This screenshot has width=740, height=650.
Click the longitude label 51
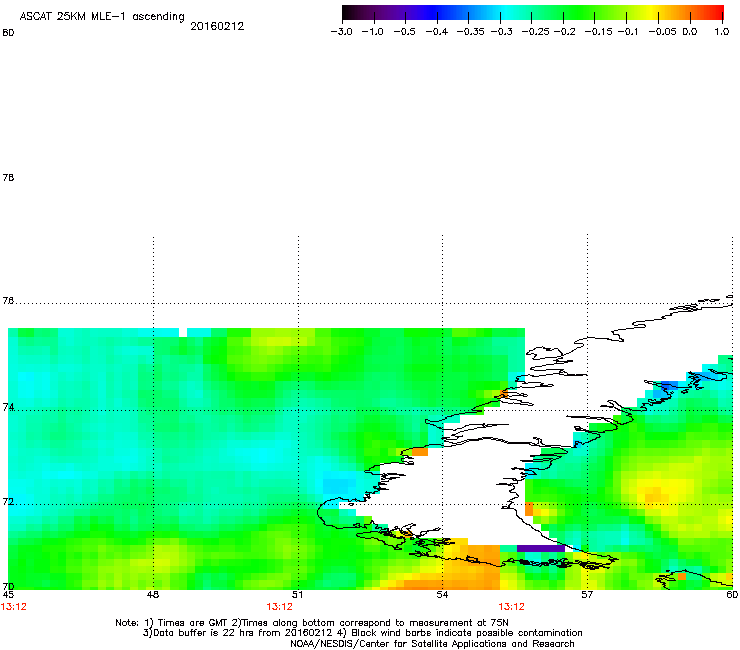point(297,595)
